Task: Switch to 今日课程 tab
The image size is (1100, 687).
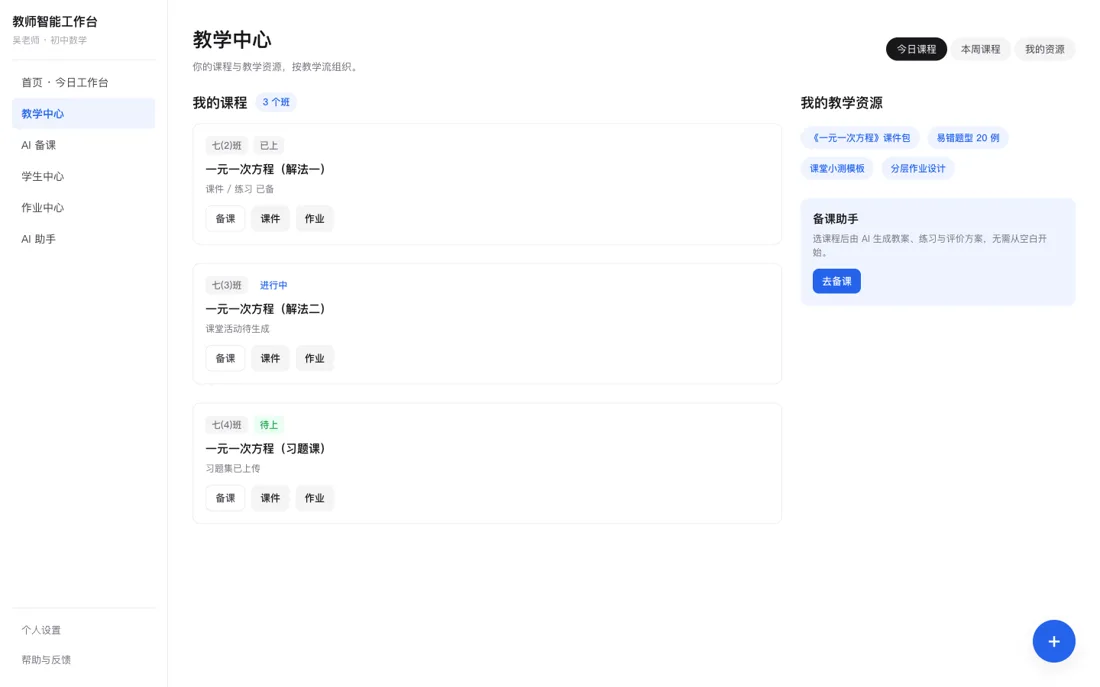Action: (916, 49)
